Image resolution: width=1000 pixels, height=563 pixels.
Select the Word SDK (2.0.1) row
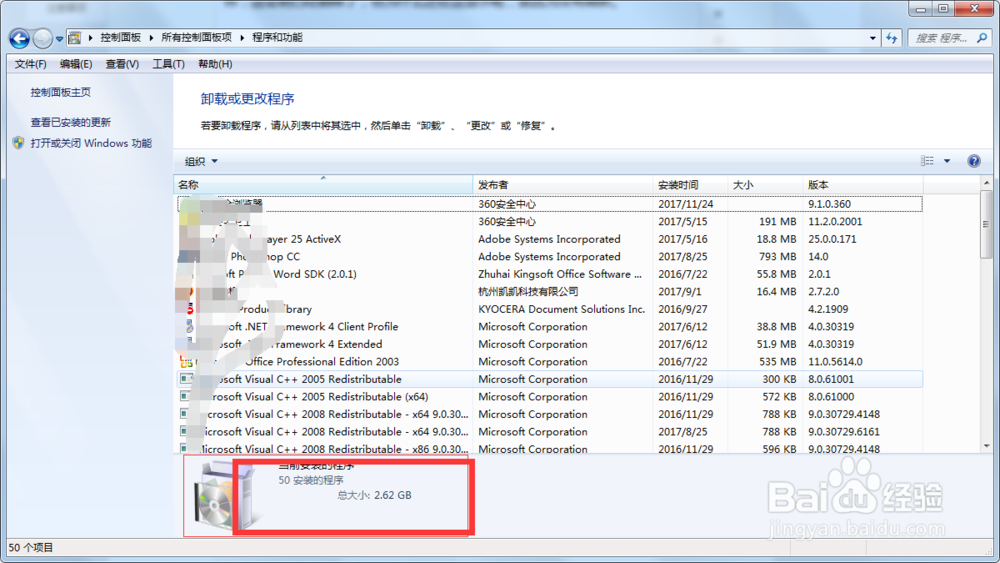pyautogui.click(x=549, y=274)
